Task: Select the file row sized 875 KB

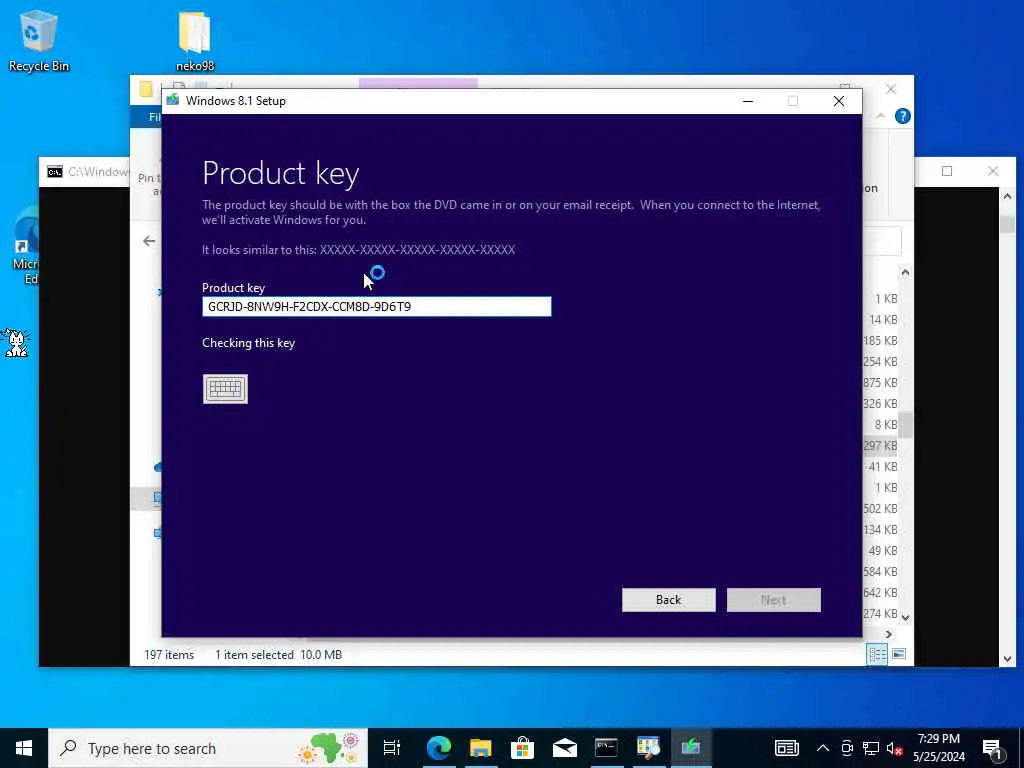Action: point(880,382)
